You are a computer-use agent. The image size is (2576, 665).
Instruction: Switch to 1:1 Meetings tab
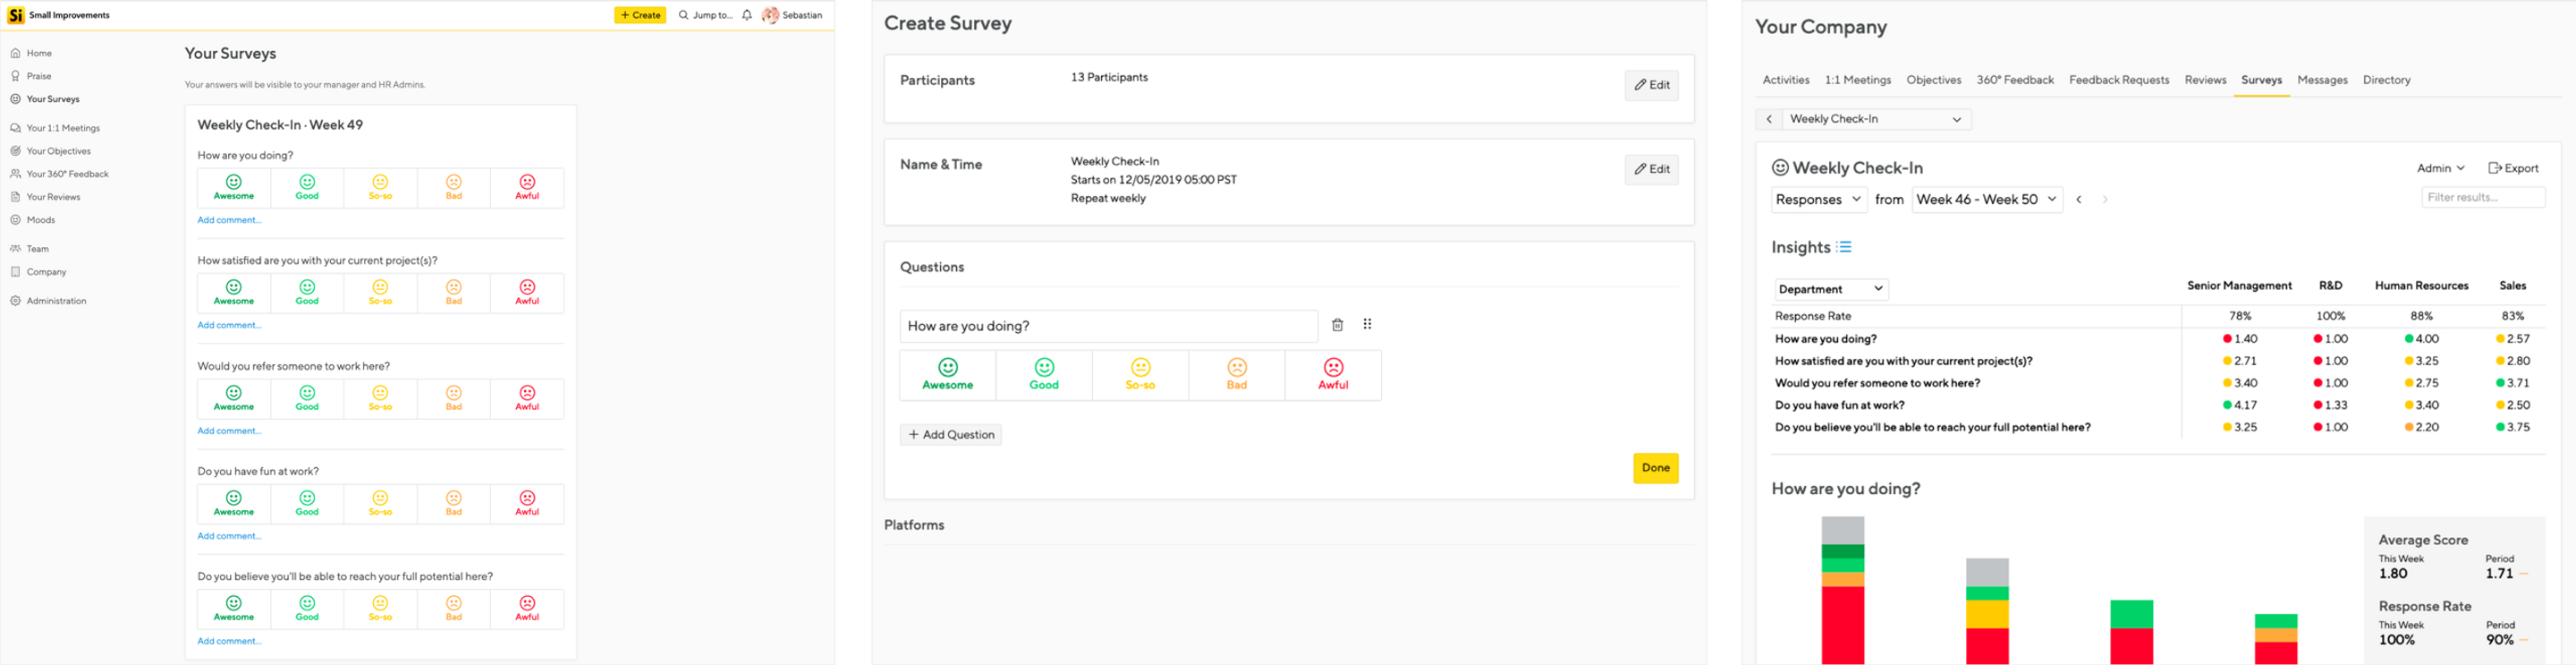1857,80
